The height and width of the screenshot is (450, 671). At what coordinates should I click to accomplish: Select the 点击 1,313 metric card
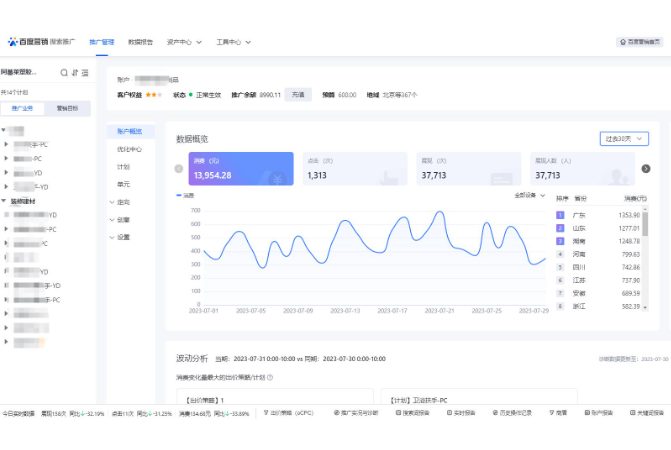[355, 169]
